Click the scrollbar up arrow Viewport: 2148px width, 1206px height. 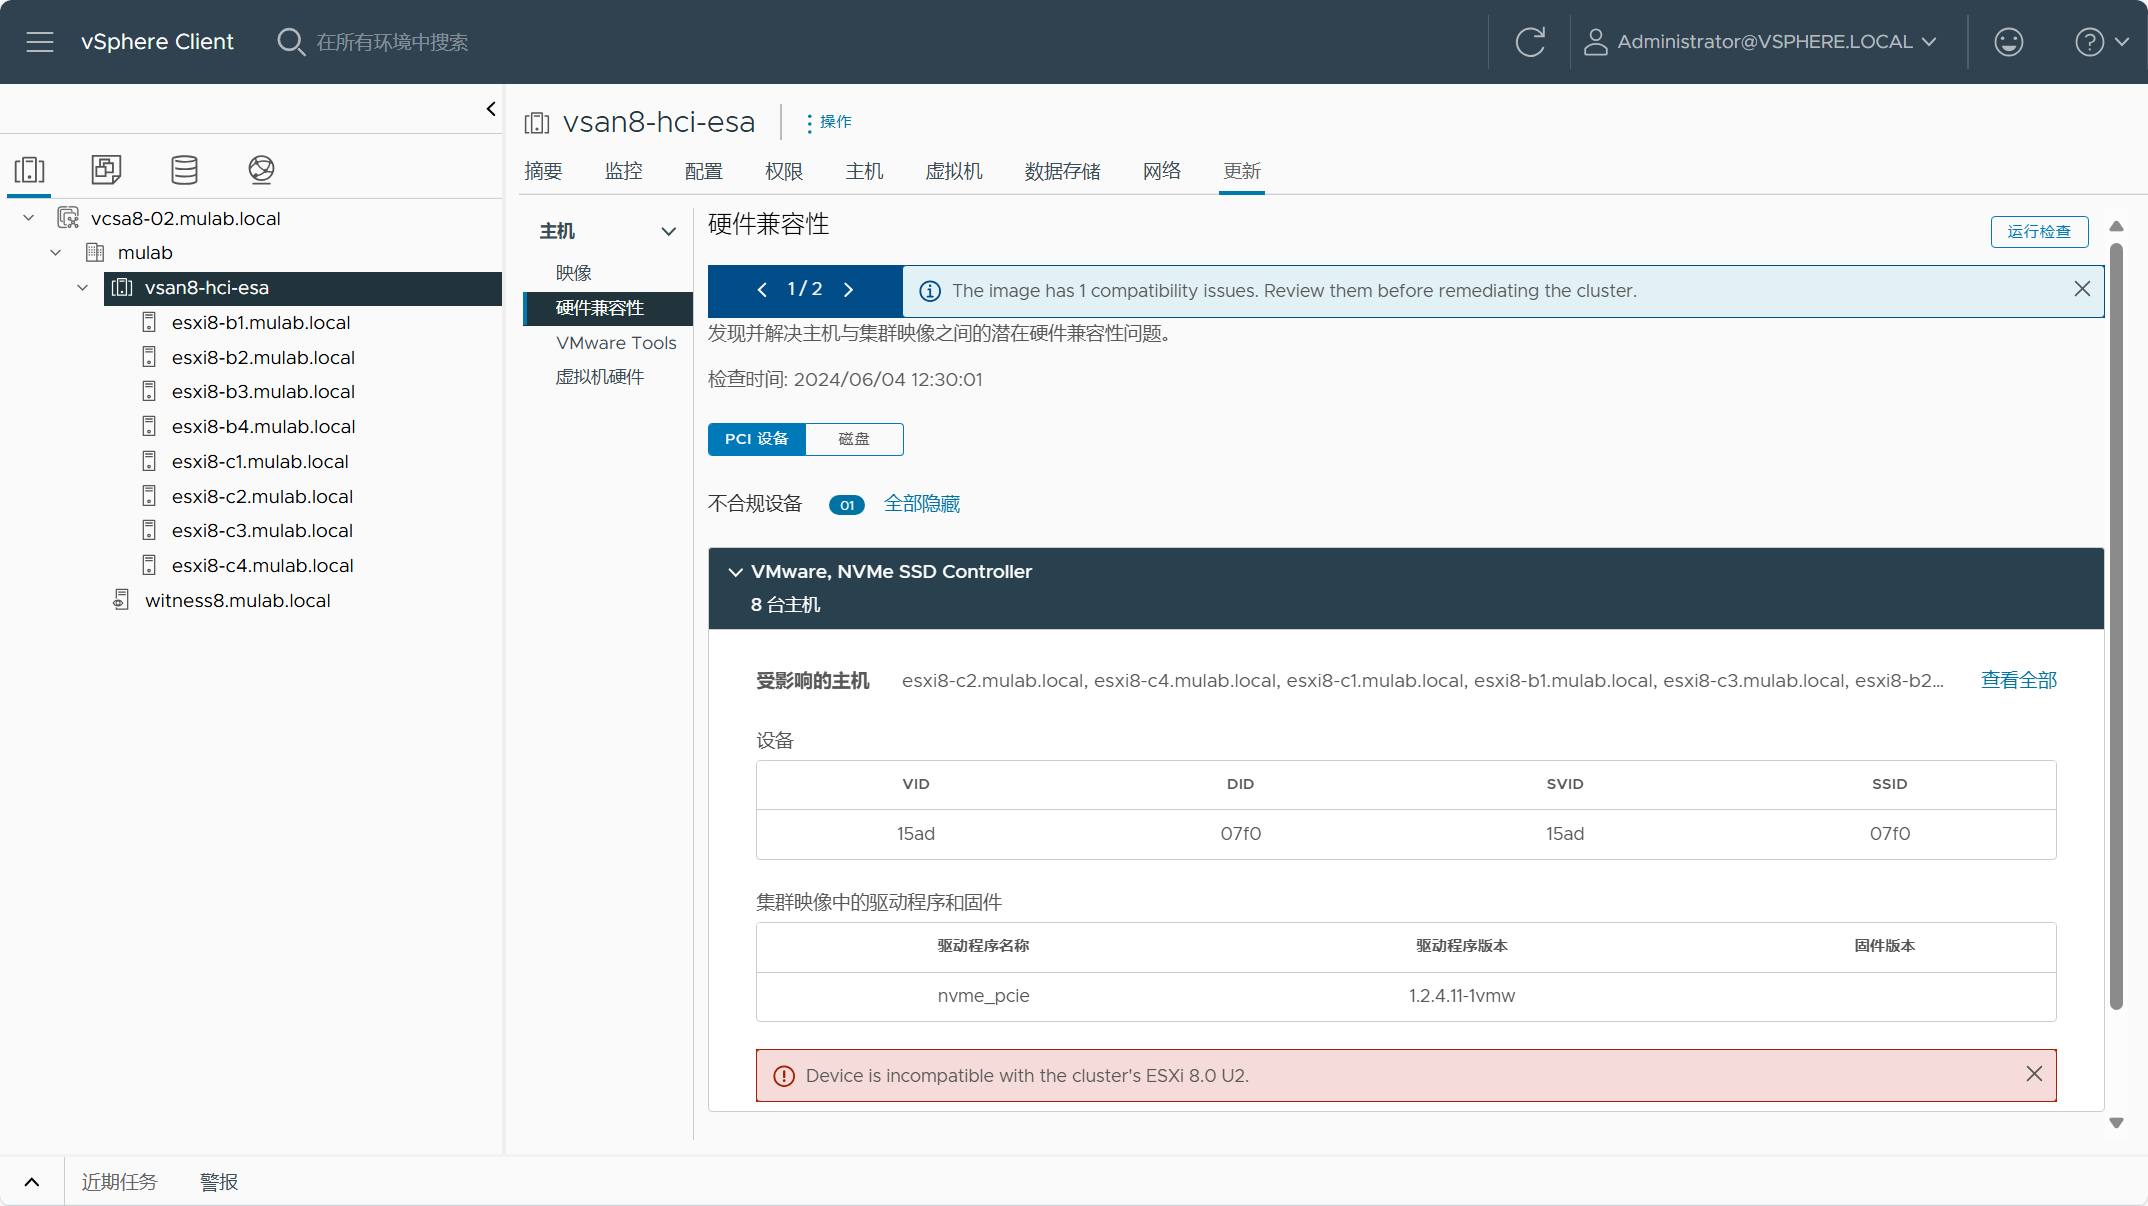pyautogui.click(x=2116, y=226)
